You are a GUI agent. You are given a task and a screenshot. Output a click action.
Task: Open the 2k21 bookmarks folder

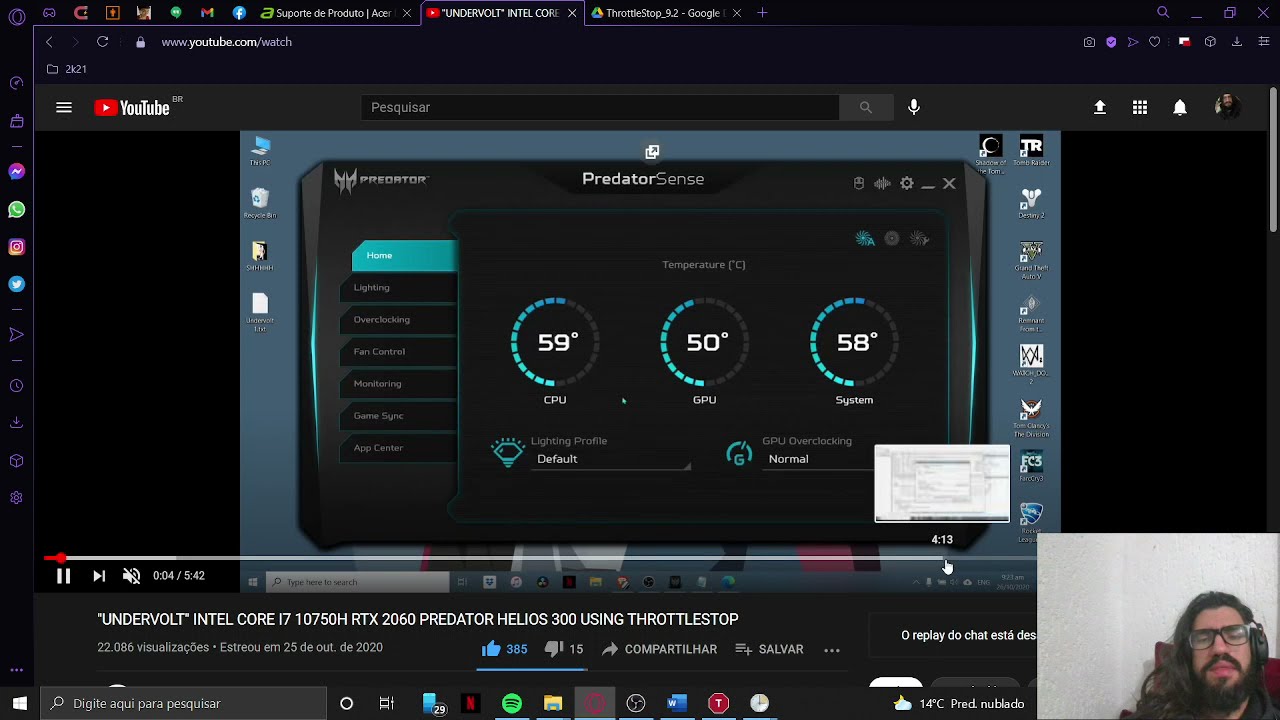(67, 69)
